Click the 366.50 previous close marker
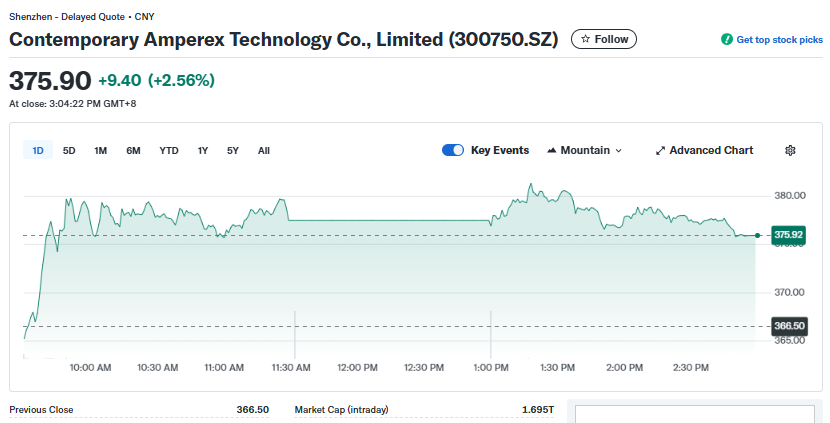Viewport: 830px width, 423px height. 788,326
